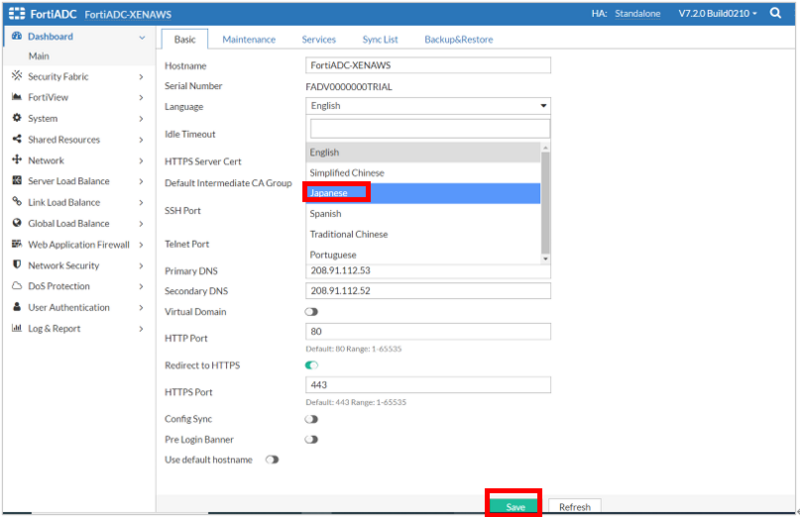The width and height of the screenshot is (800, 517).
Task: Open the Sync List tab
Action: [380, 39]
